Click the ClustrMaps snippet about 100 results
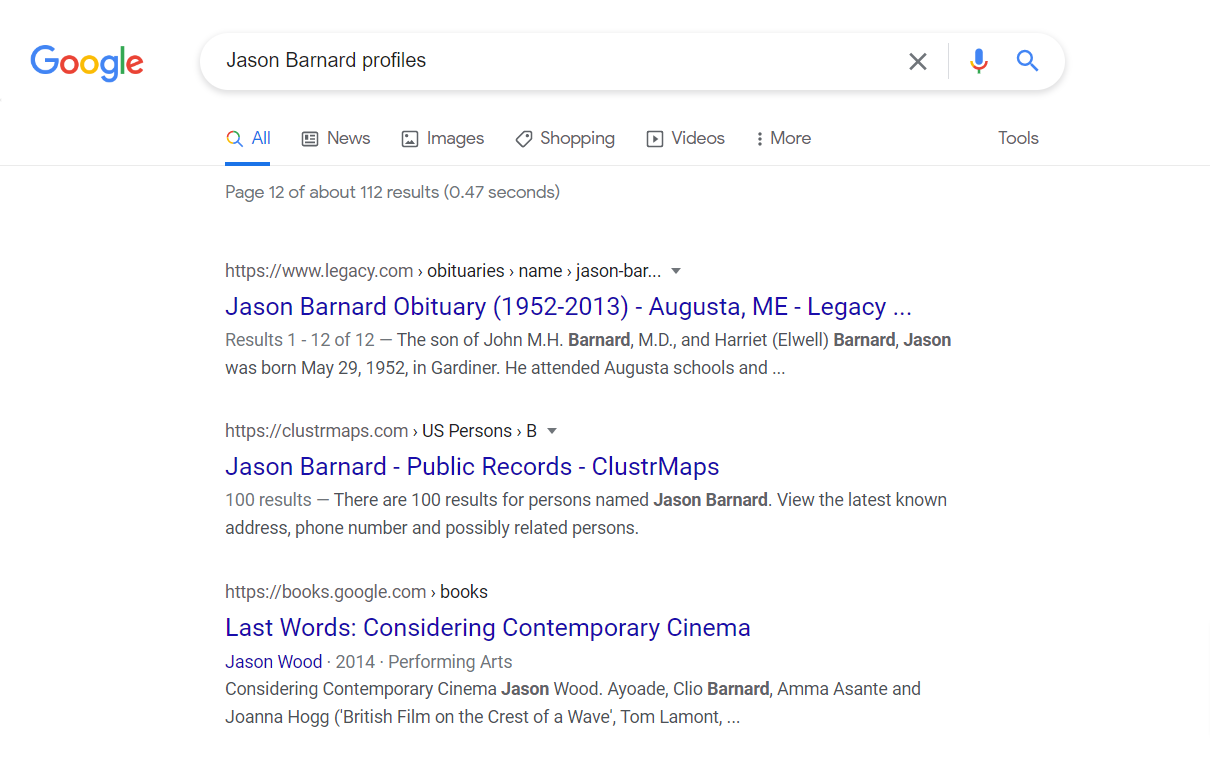Image resolution: width=1210 pixels, height=757 pixels. point(586,514)
